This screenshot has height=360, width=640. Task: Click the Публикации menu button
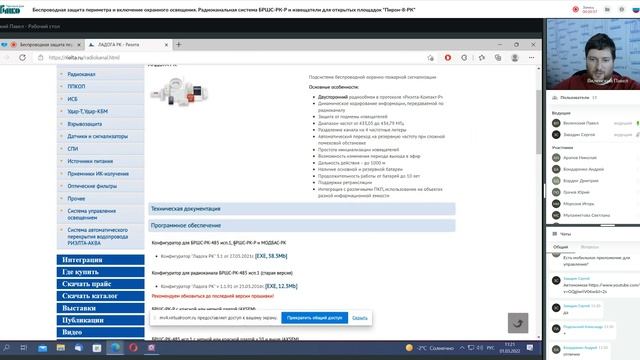(x=100, y=320)
